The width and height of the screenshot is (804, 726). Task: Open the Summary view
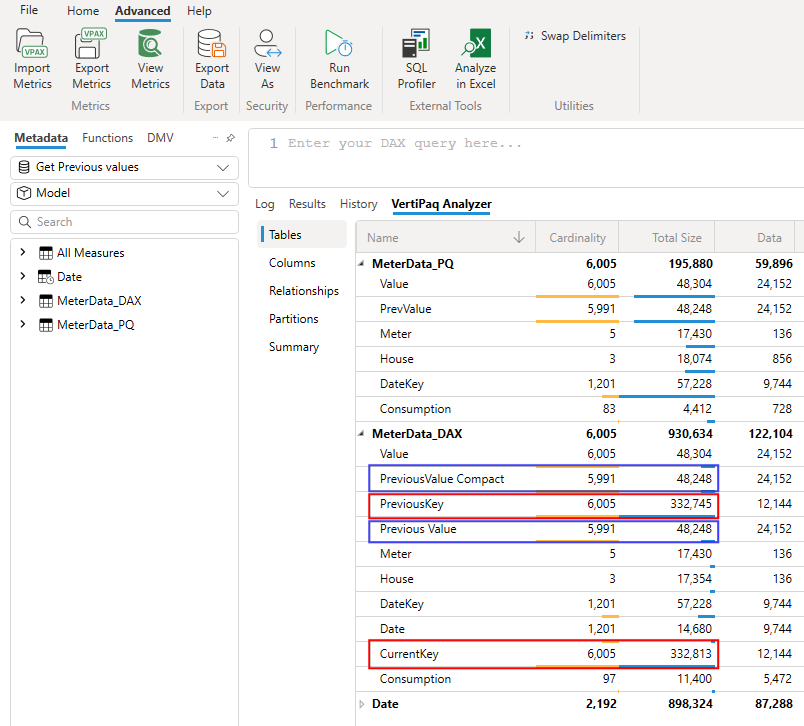coord(294,347)
